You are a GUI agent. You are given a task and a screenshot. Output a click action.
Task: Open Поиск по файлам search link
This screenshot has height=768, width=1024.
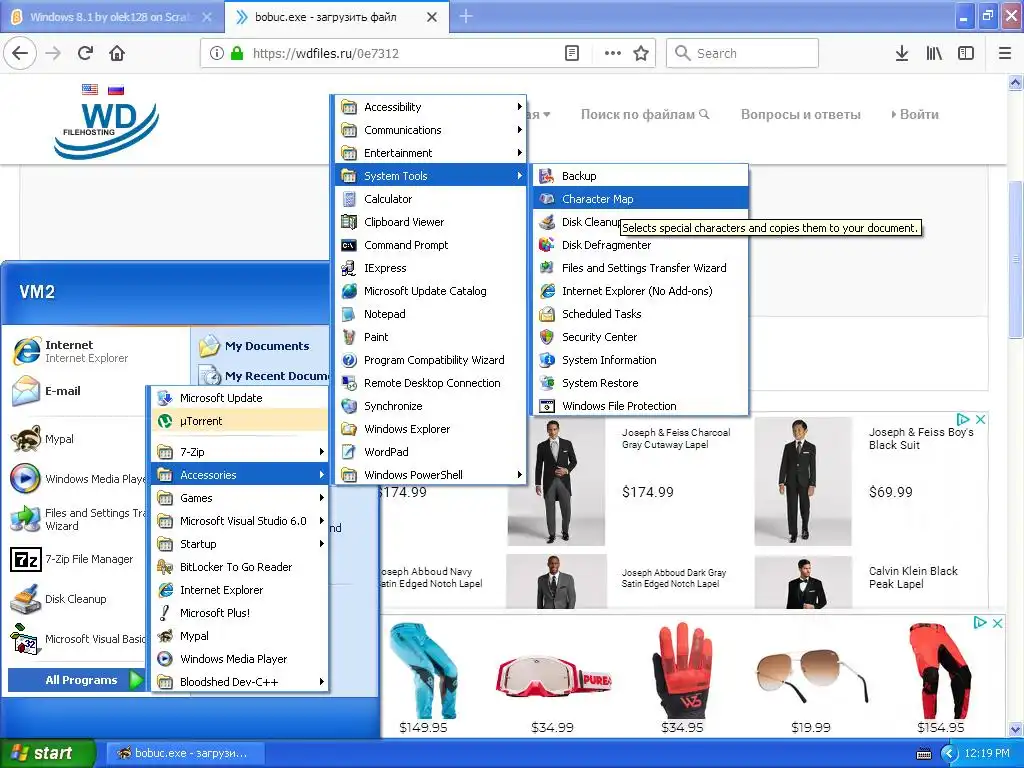(645, 114)
